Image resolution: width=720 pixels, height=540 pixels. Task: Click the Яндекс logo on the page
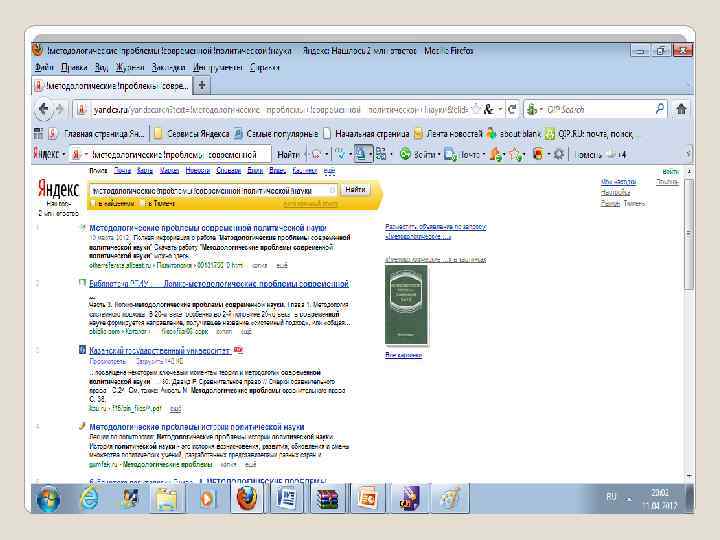point(58,190)
